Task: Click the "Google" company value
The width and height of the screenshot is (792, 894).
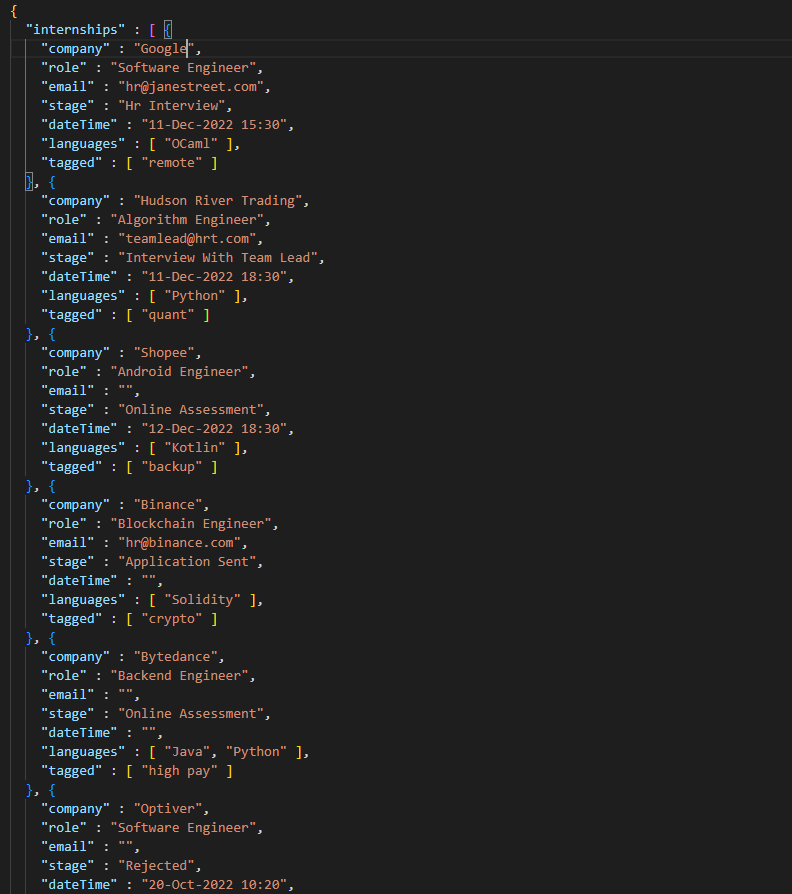Action: pyautogui.click(x=164, y=48)
